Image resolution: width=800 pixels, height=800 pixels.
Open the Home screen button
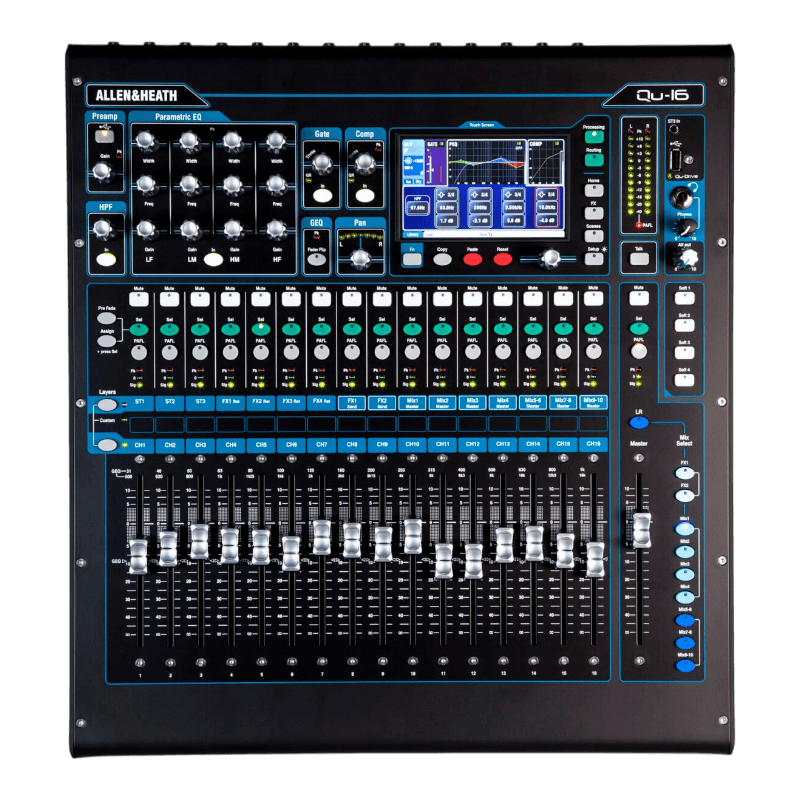click(x=594, y=190)
